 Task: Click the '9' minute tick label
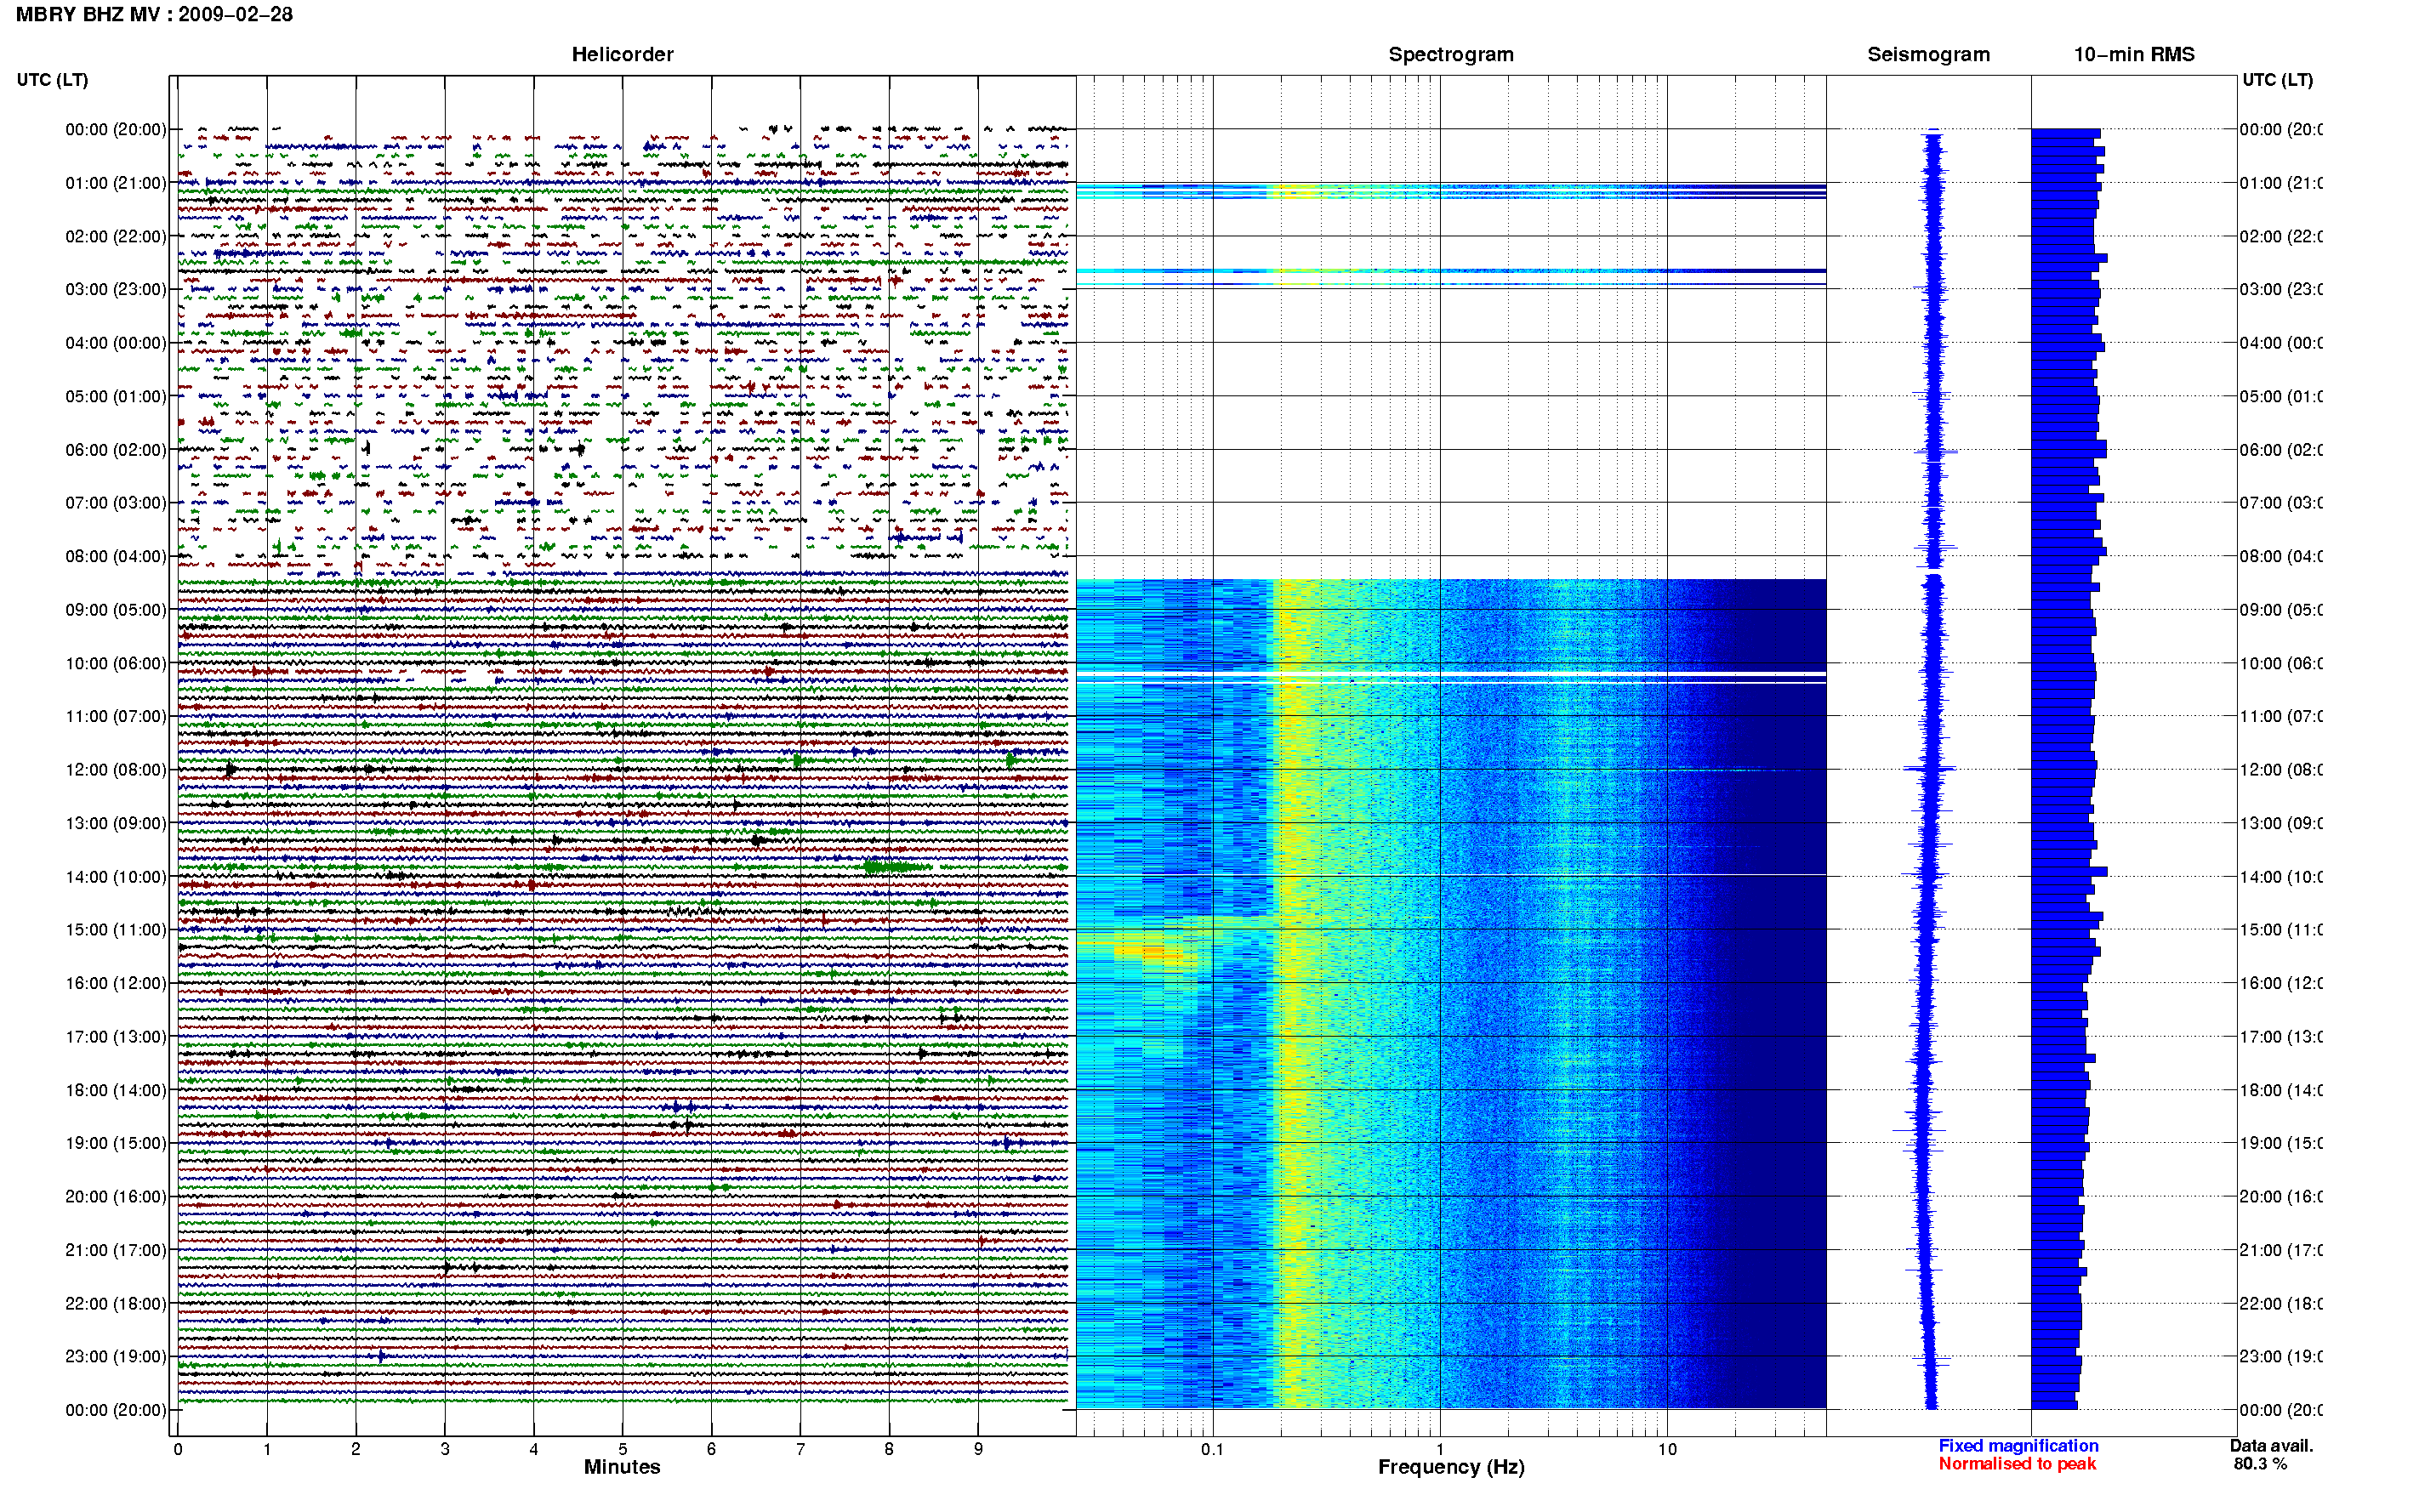[x=978, y=1449]
